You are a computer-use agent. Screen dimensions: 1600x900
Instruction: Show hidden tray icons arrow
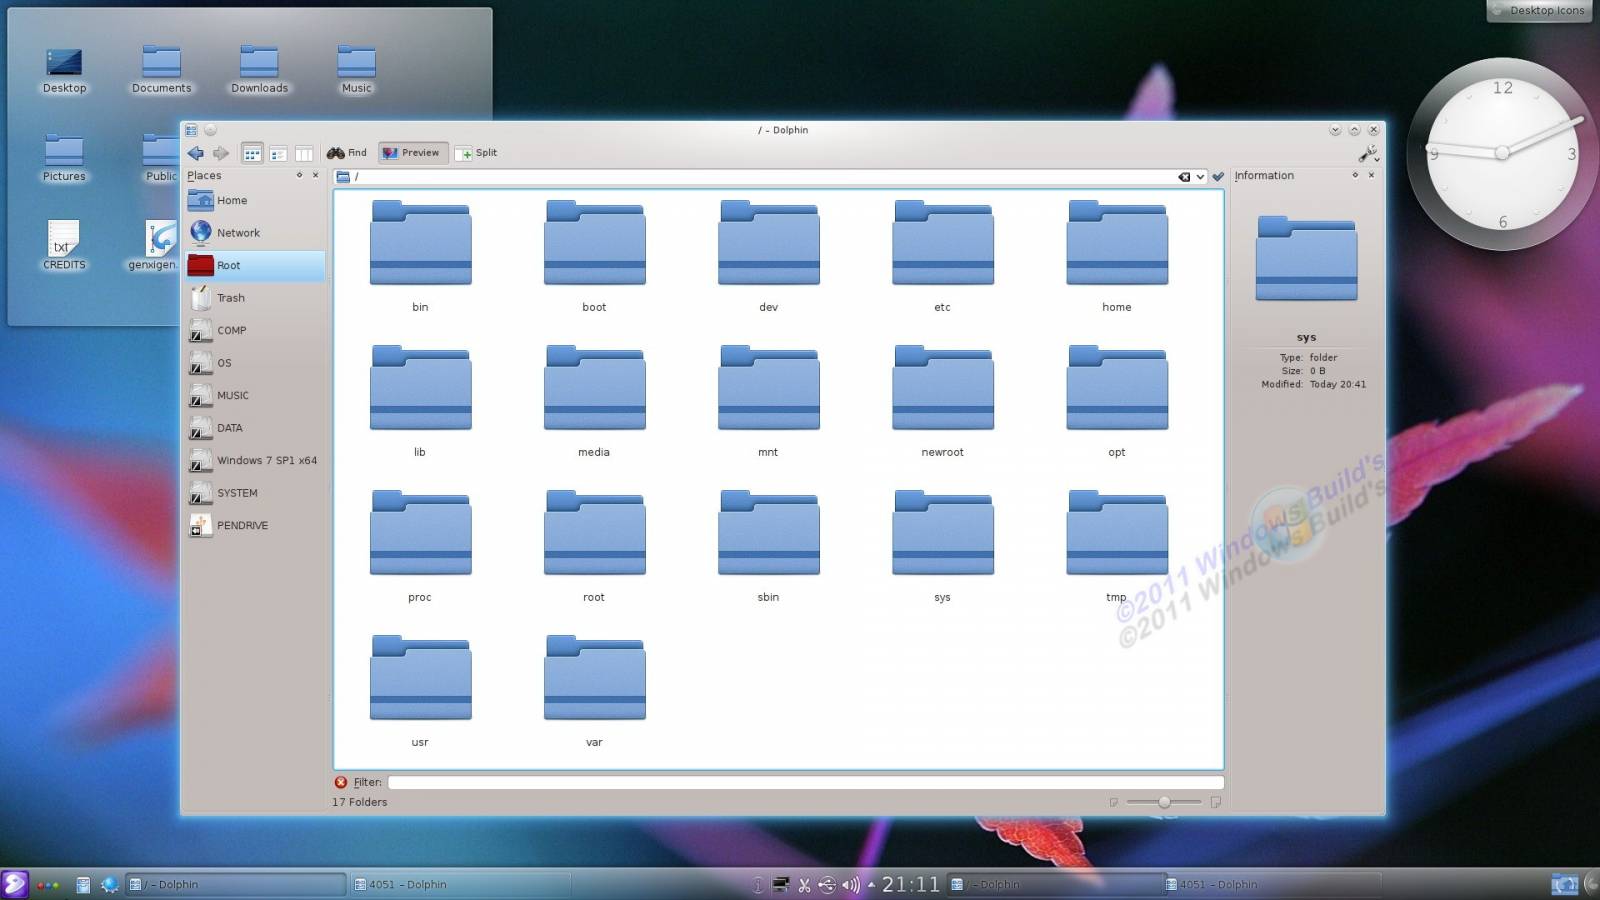coord(871,884)
